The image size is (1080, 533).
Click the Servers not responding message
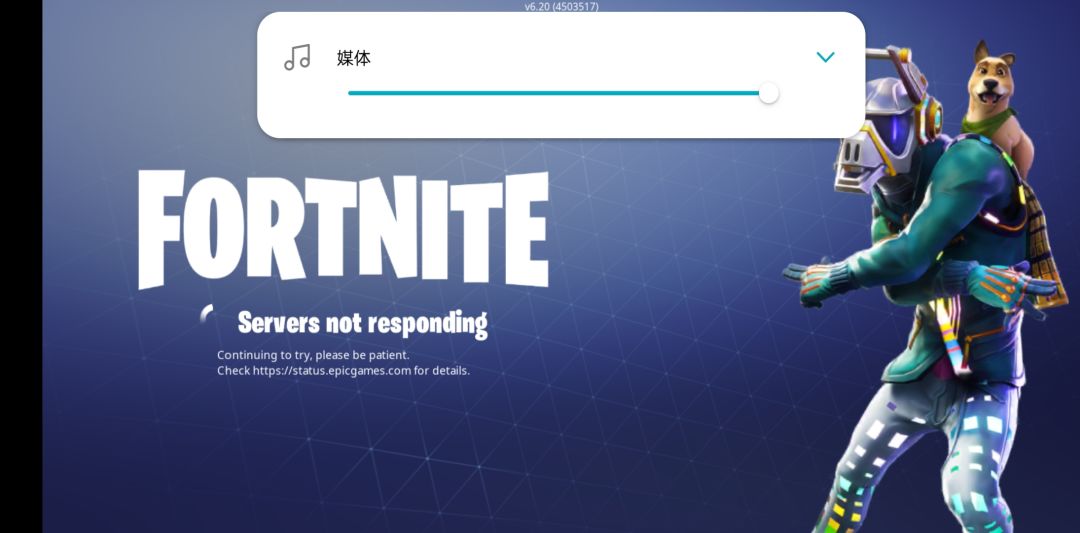[362, 322]
